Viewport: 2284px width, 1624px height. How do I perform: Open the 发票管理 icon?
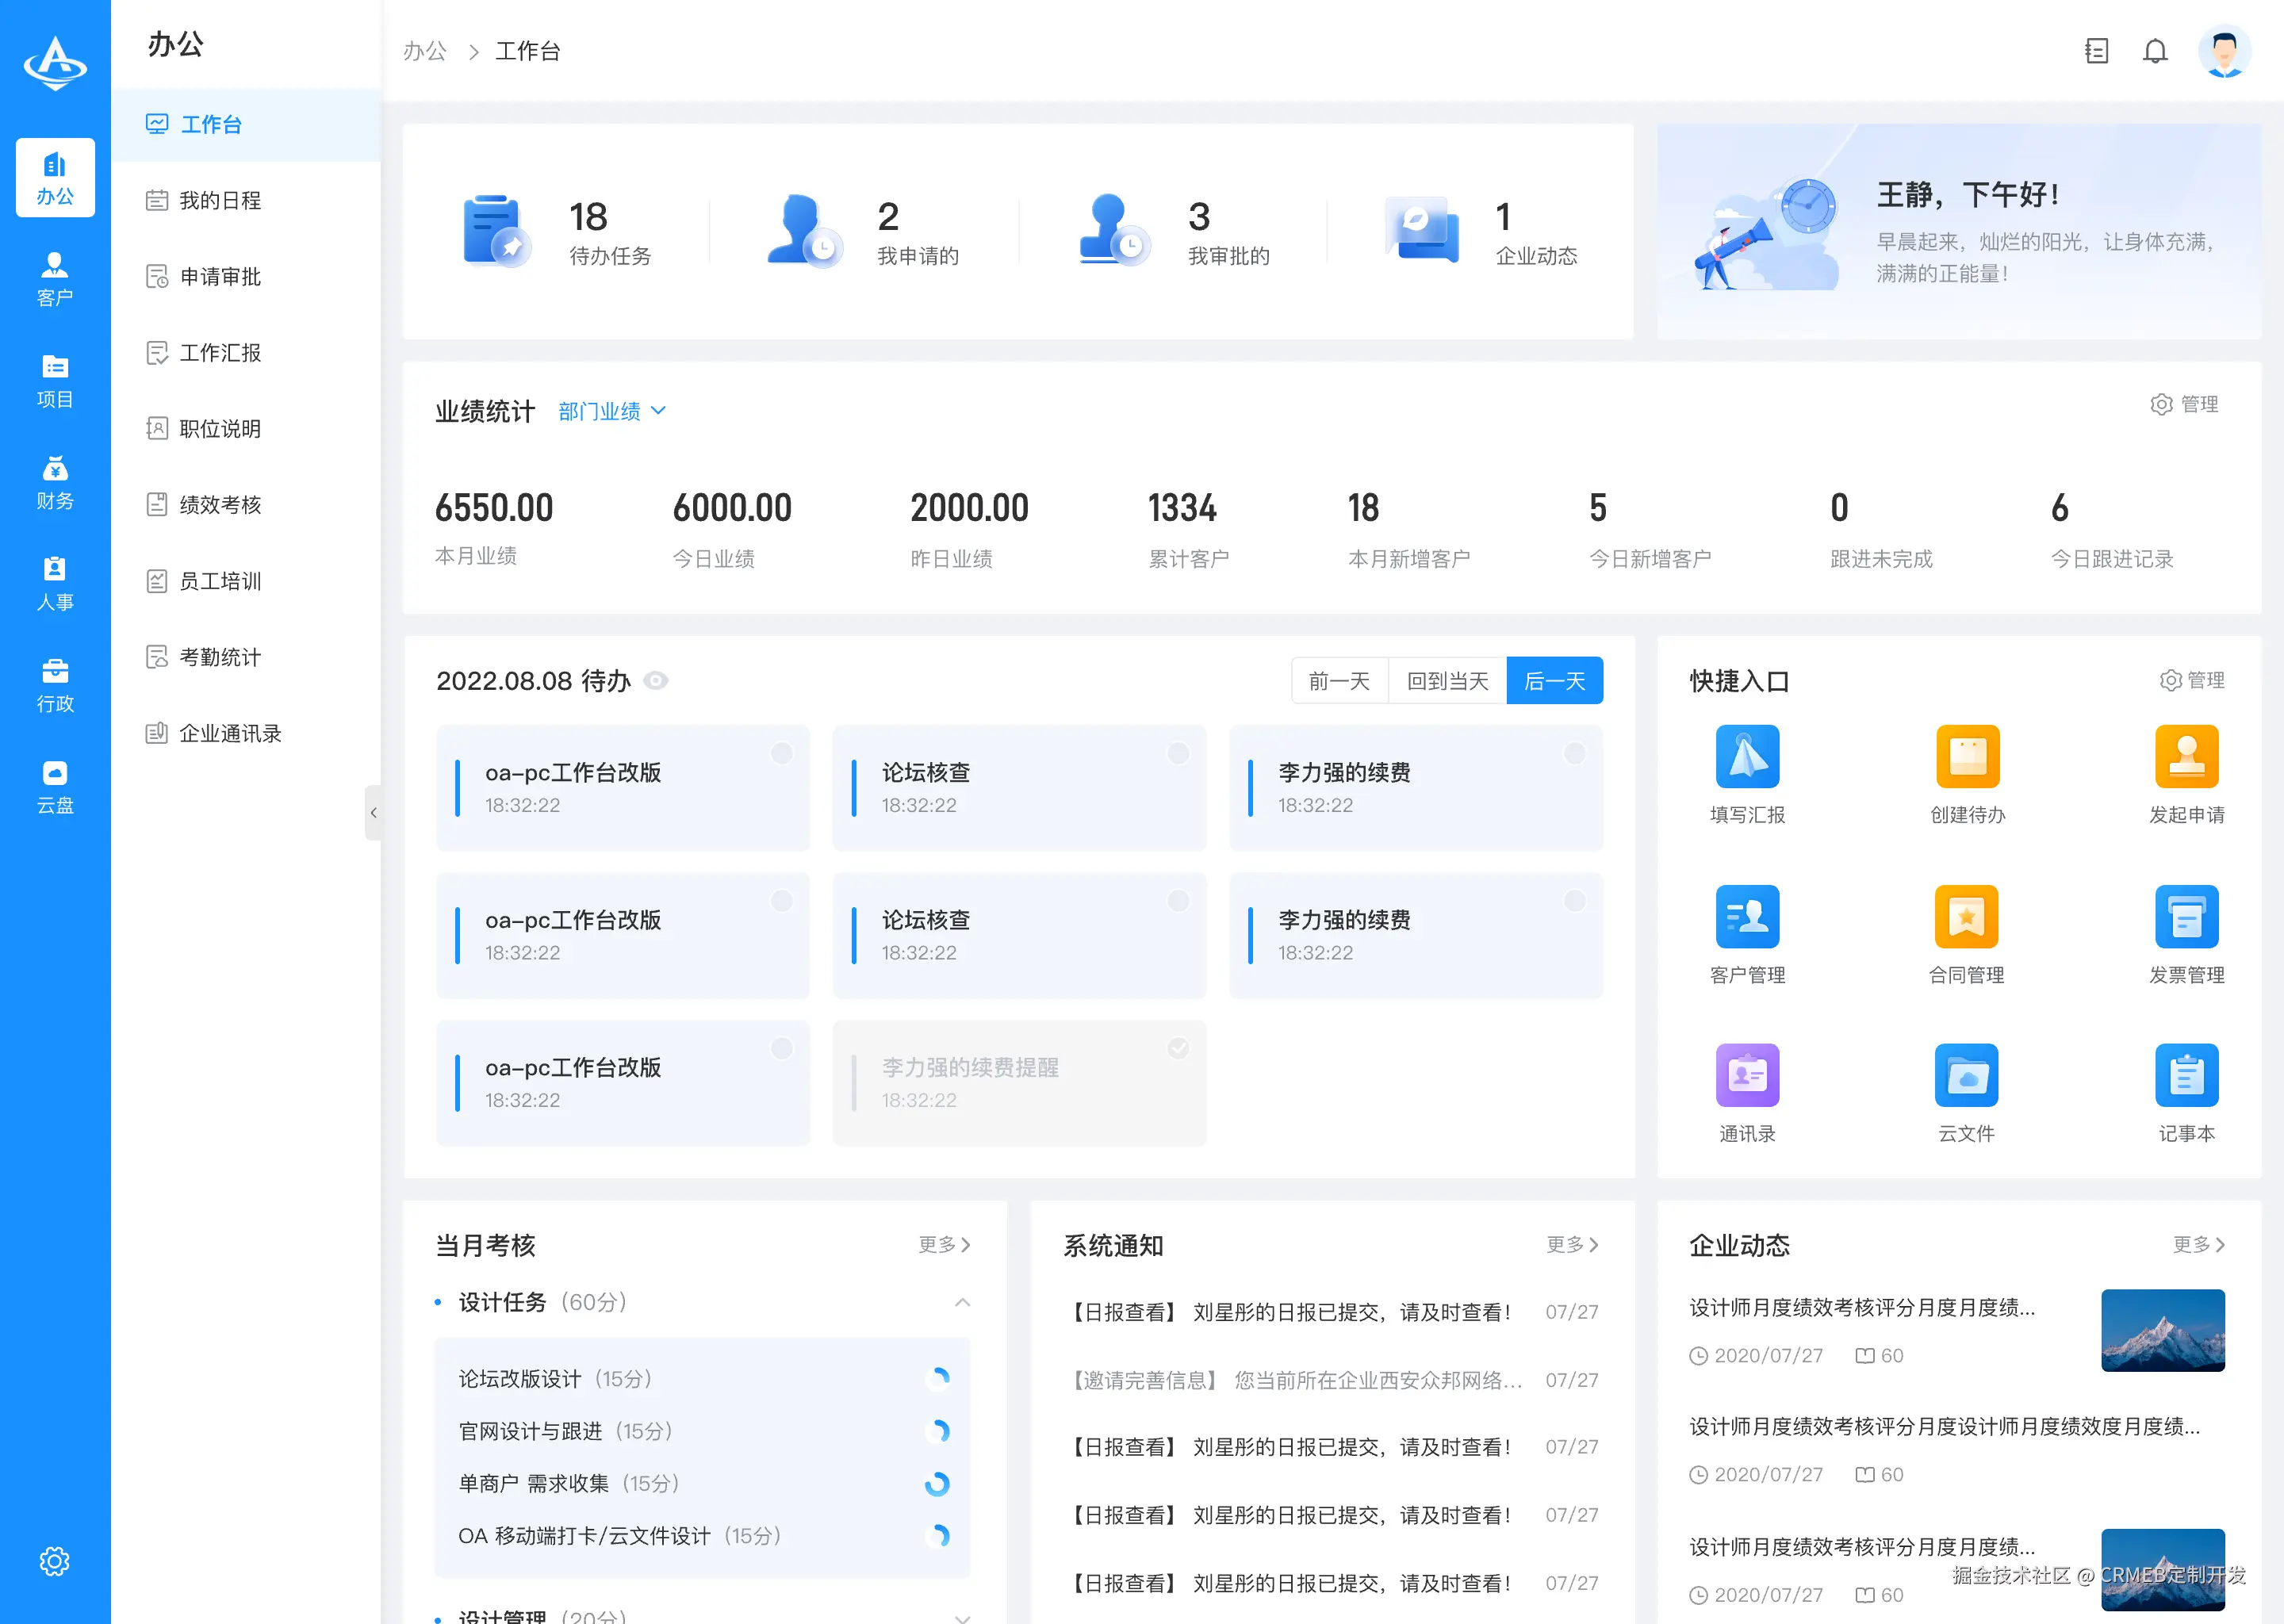click(2187, 915)
